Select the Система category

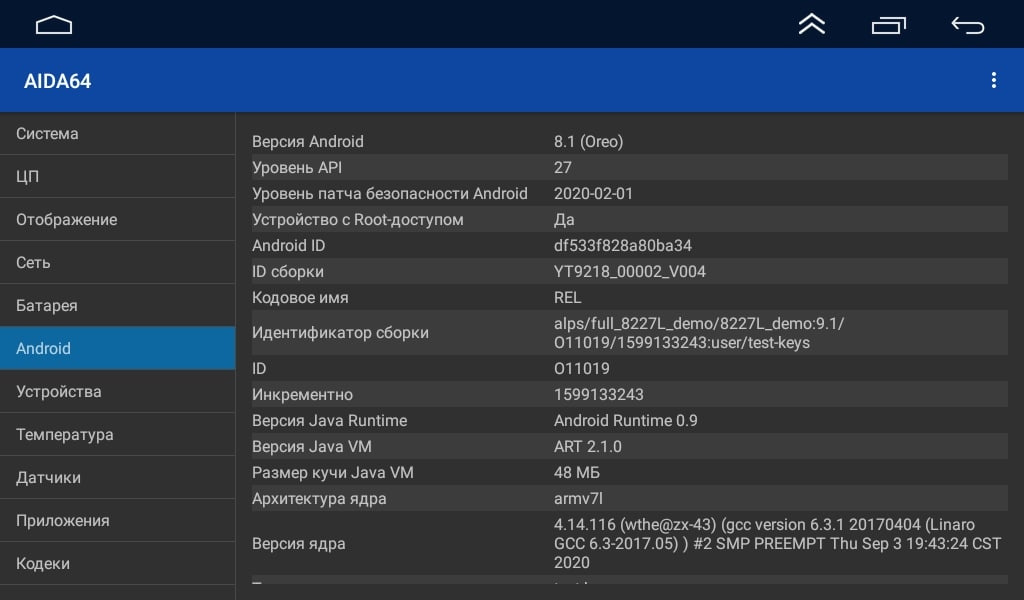pyautogui.click(x=117, y=134)
